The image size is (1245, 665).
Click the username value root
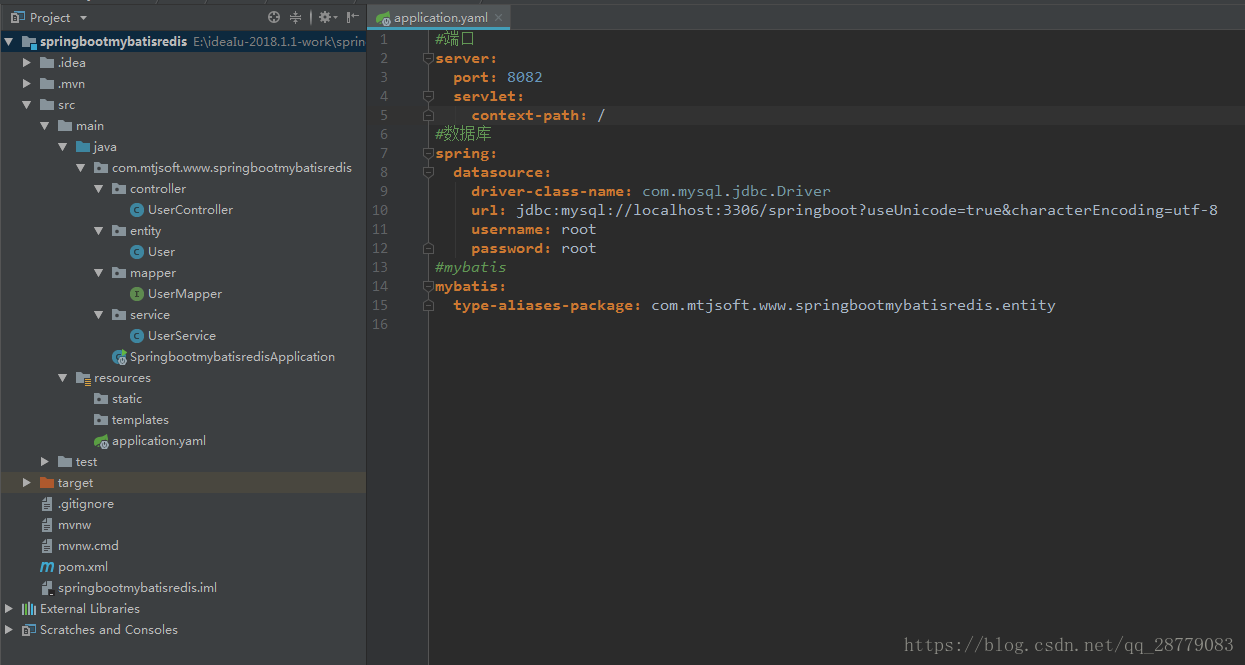pyautogui.click(x=578, y=229)
